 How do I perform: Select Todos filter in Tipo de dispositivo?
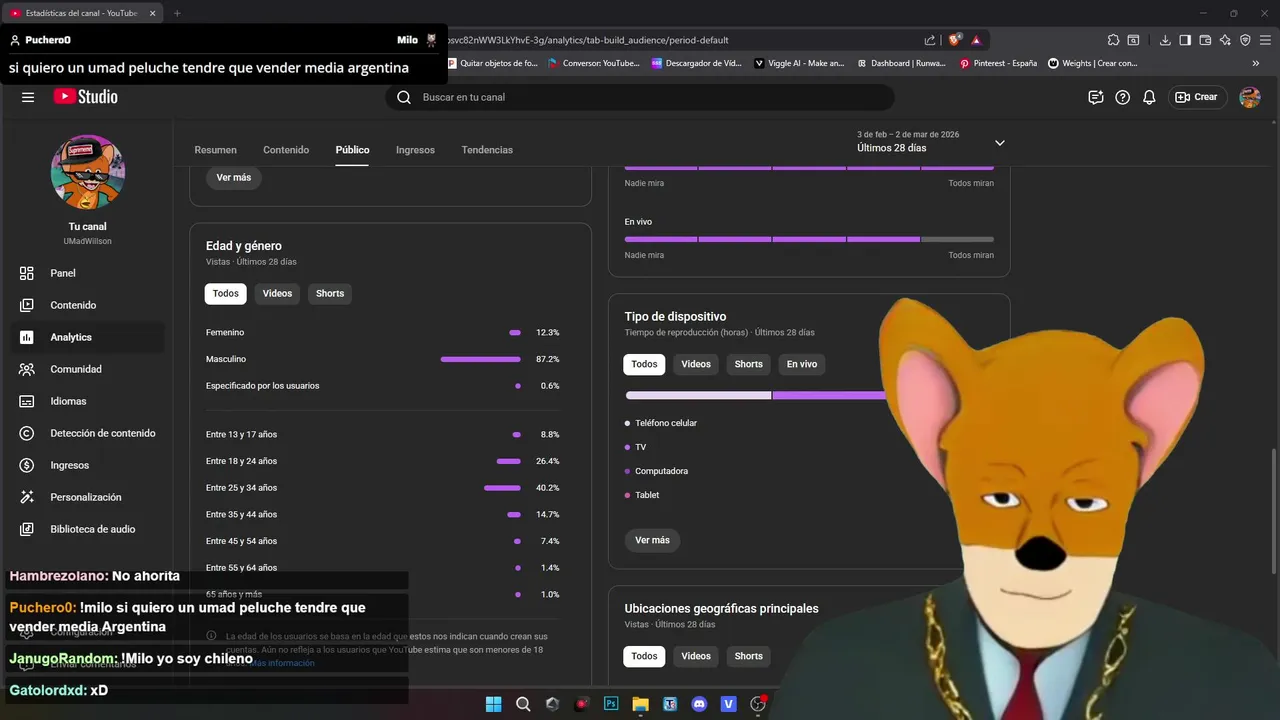pyautogui.click(x=645, y=364)
